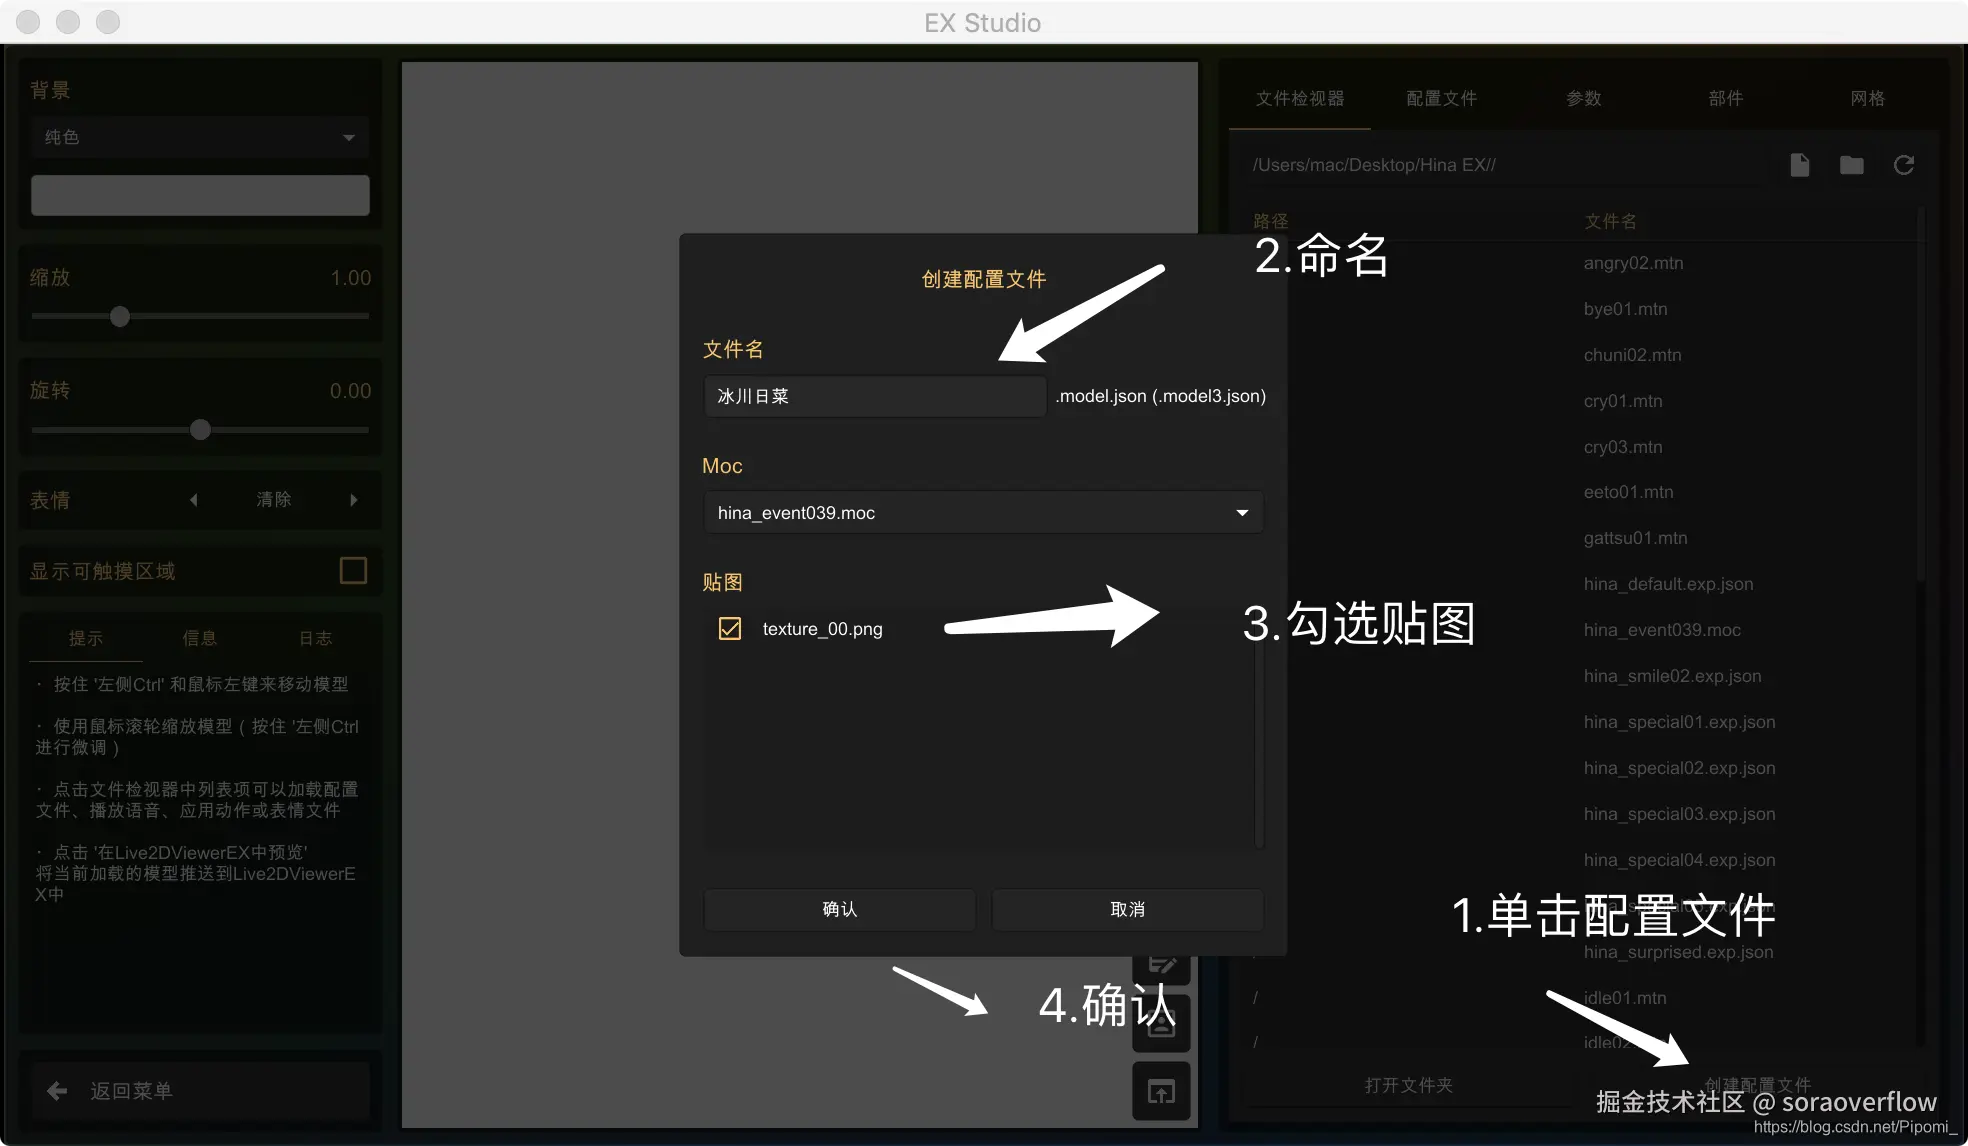
Task: Click the push-to-viewer icon at canvas corner
Action: [1161, 1092]
